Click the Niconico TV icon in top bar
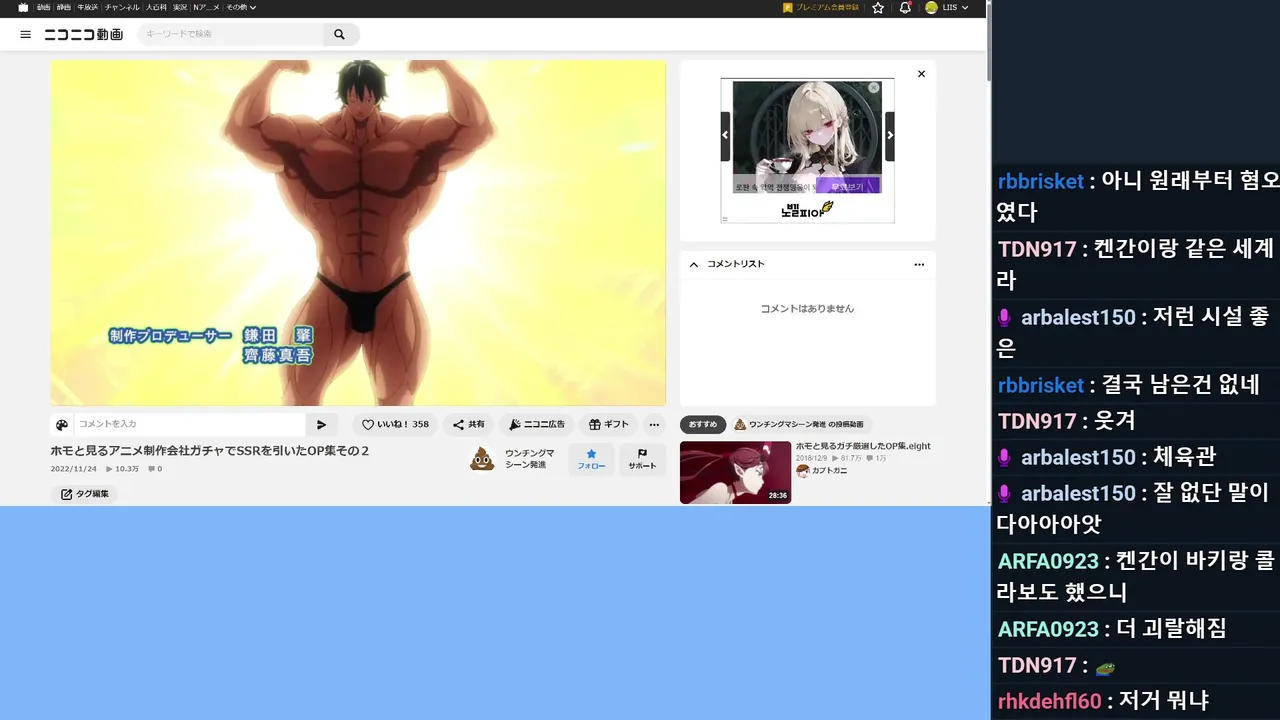1280x720 pixels. click(x=23, y=7)
